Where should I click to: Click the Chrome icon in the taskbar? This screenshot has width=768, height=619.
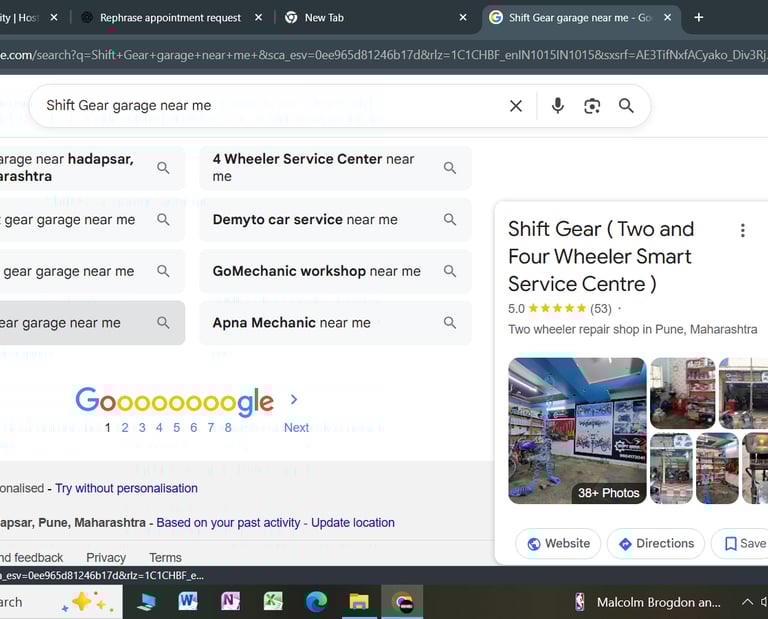403,601
